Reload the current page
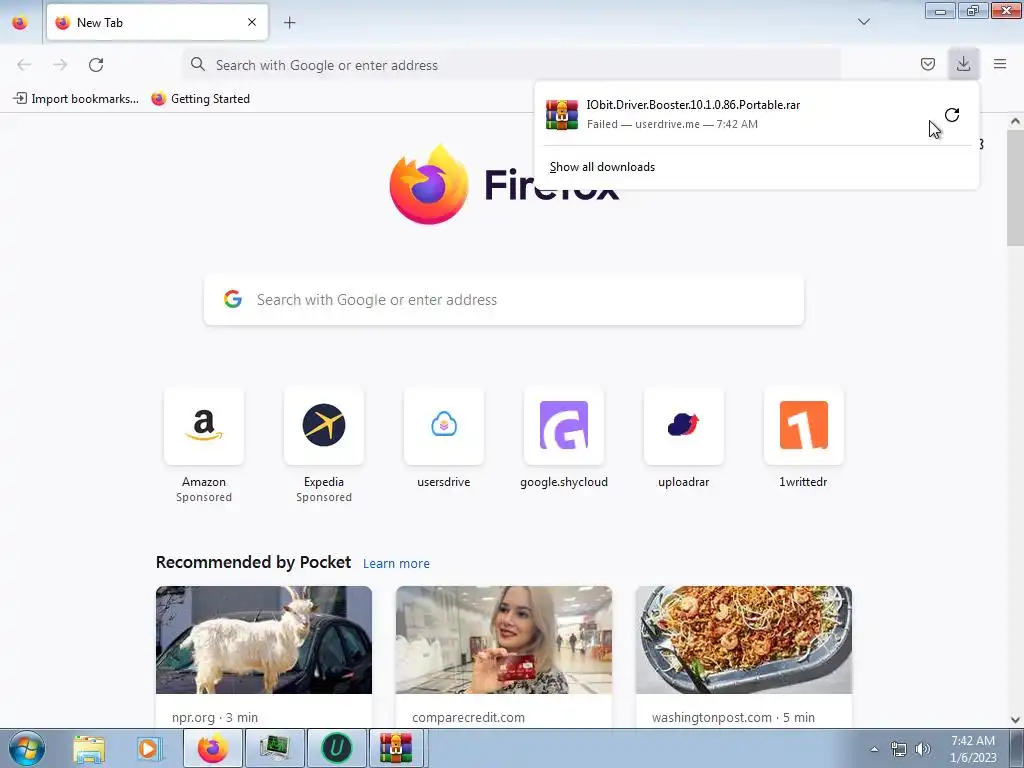 pyautogui.click(x=96, y=65)
